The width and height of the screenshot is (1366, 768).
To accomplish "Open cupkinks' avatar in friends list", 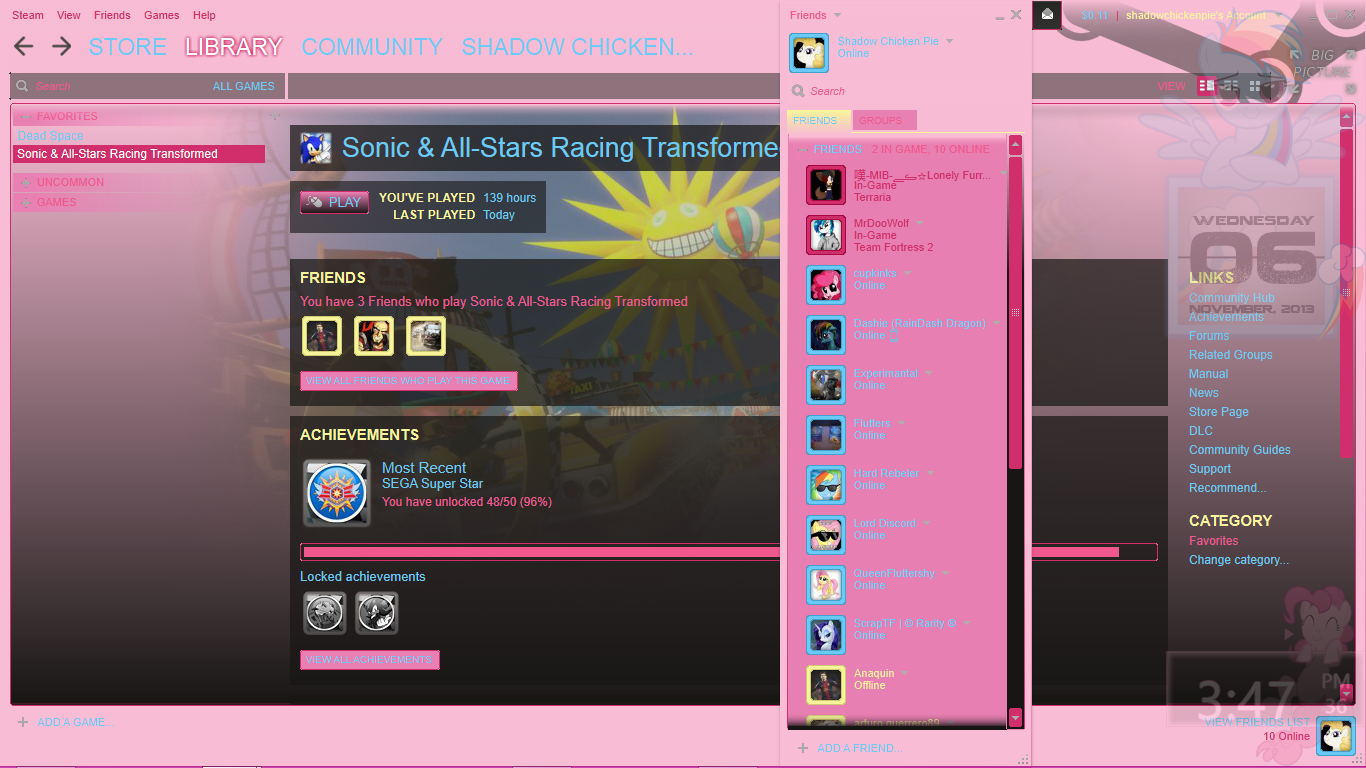I will click(826, 285).
